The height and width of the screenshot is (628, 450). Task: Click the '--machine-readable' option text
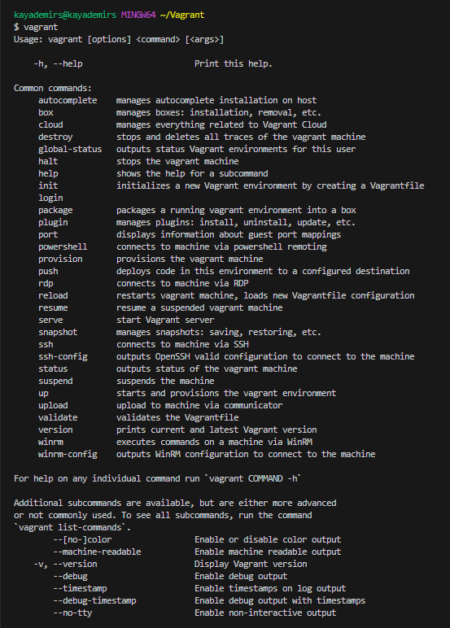tap(97, 552)
